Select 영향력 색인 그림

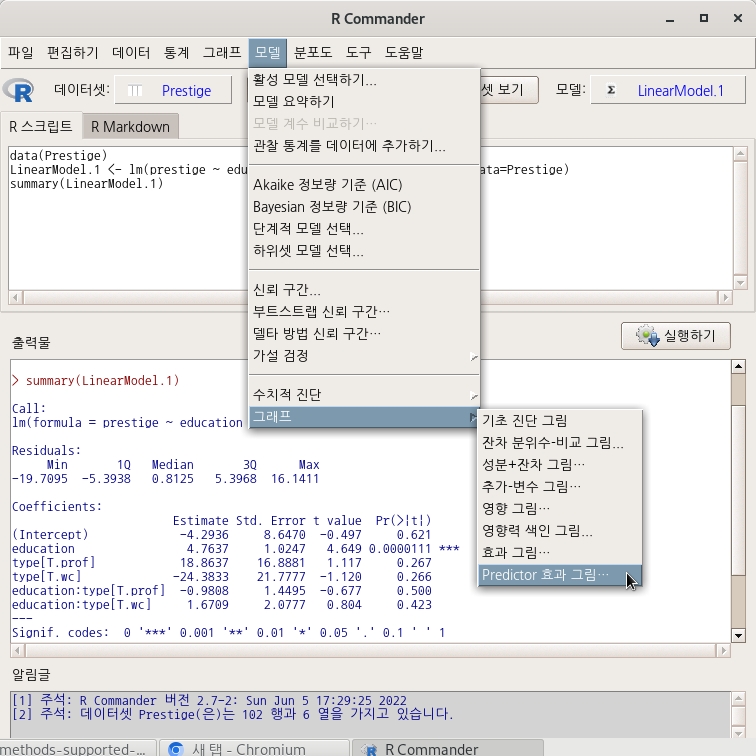click(x=560, y=531)
